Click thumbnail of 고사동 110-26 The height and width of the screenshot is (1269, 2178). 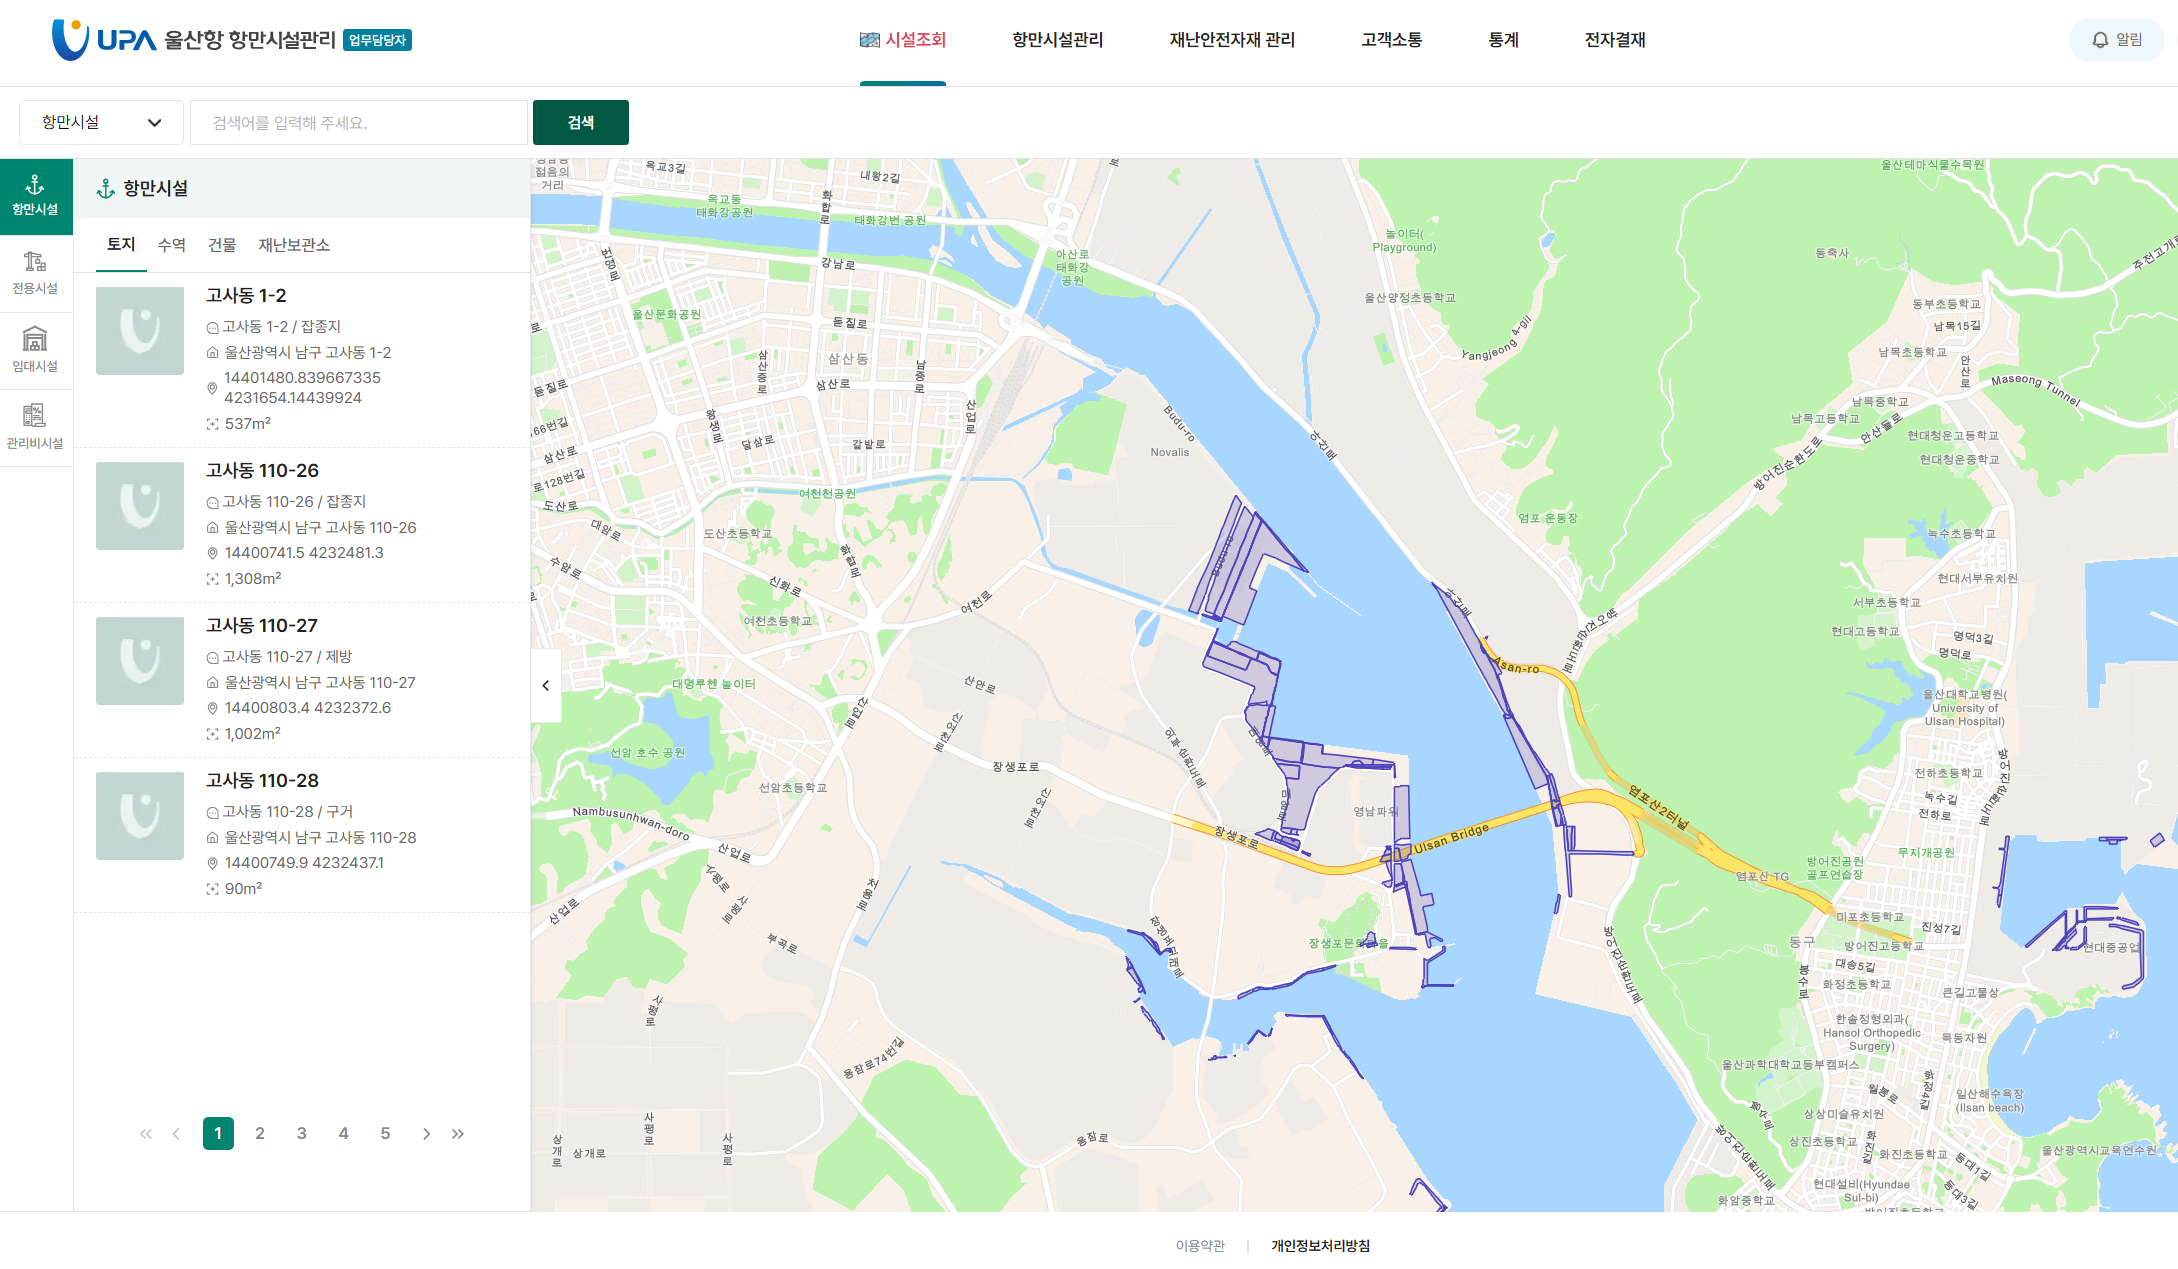click(x=140, y=506)
